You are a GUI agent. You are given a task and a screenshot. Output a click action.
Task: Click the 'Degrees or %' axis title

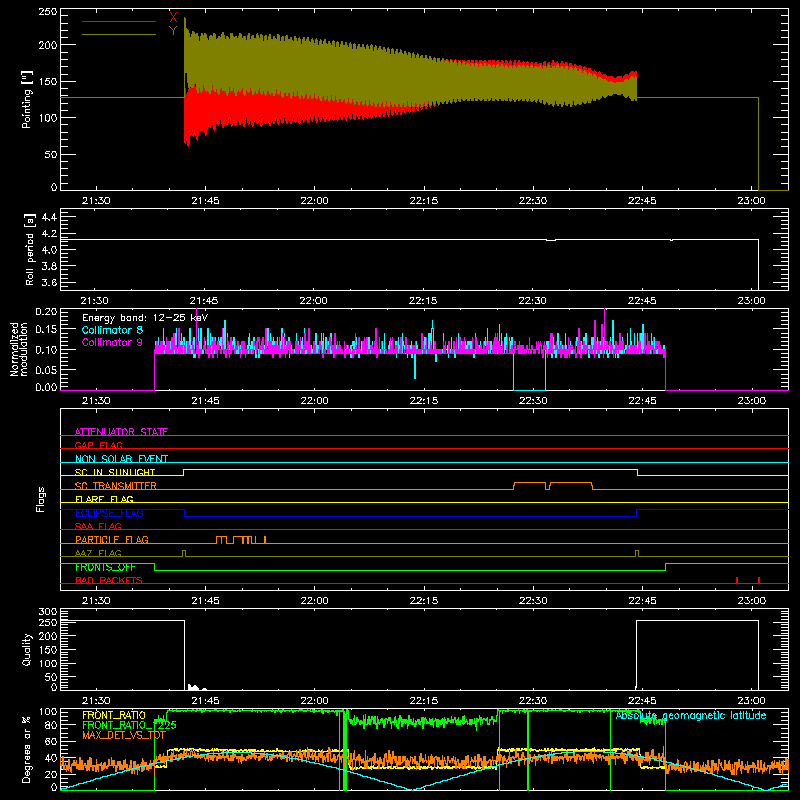click(26, 749)
